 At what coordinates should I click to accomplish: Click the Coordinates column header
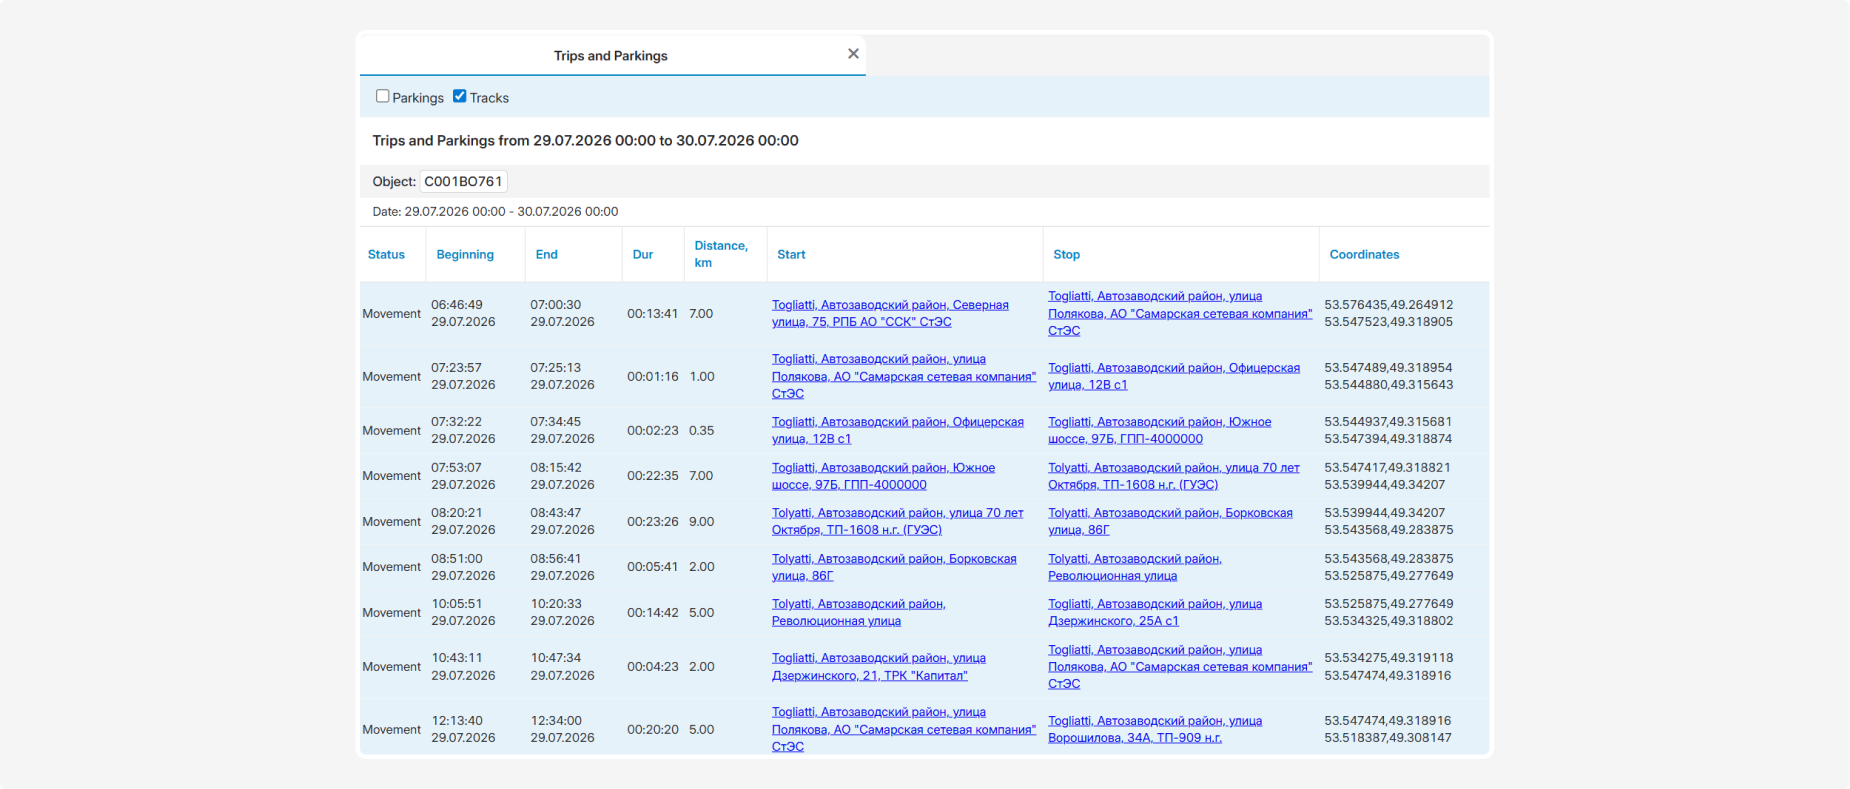(x=1364, y=254)
